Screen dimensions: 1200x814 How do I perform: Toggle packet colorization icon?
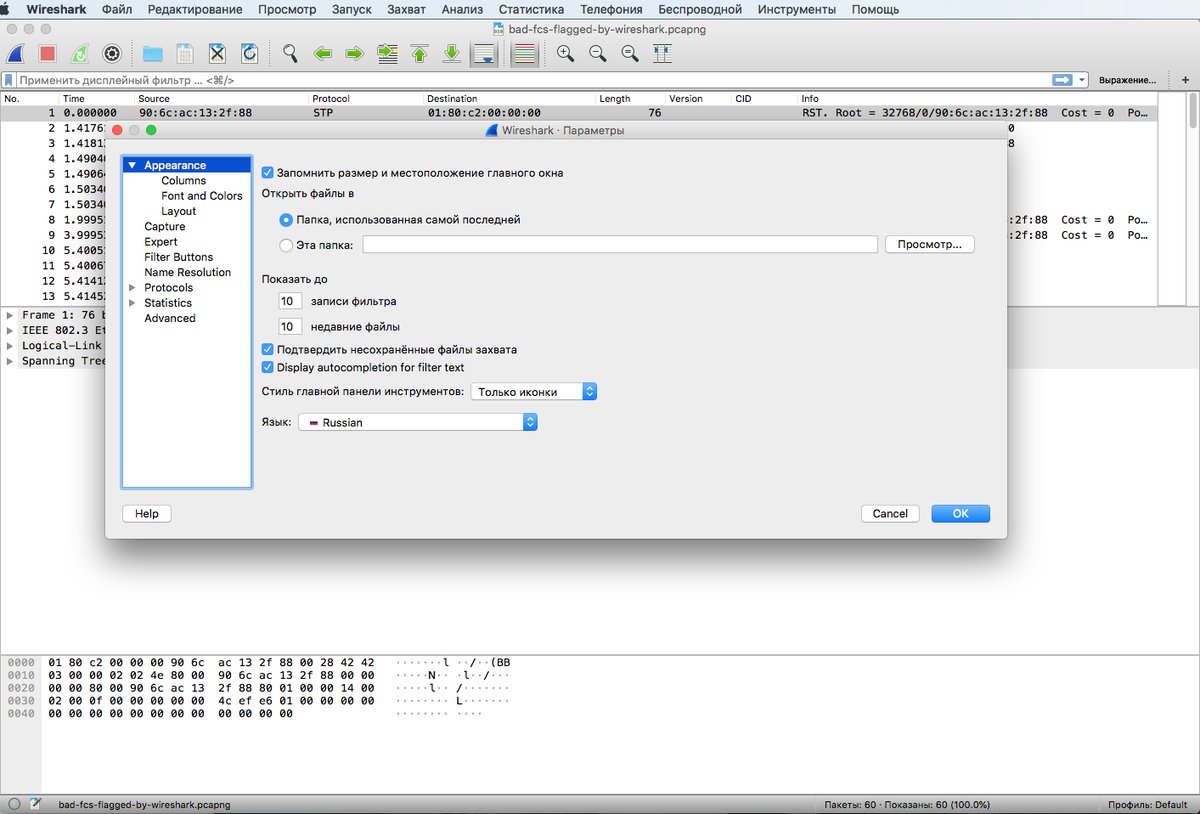coord(524,53)
